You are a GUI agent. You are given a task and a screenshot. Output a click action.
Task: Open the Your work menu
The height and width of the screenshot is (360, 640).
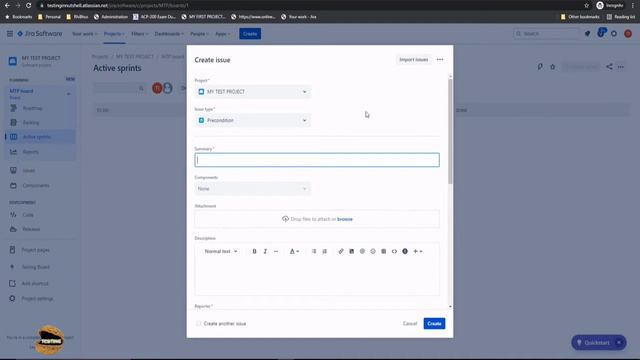[x=84, y=34]
